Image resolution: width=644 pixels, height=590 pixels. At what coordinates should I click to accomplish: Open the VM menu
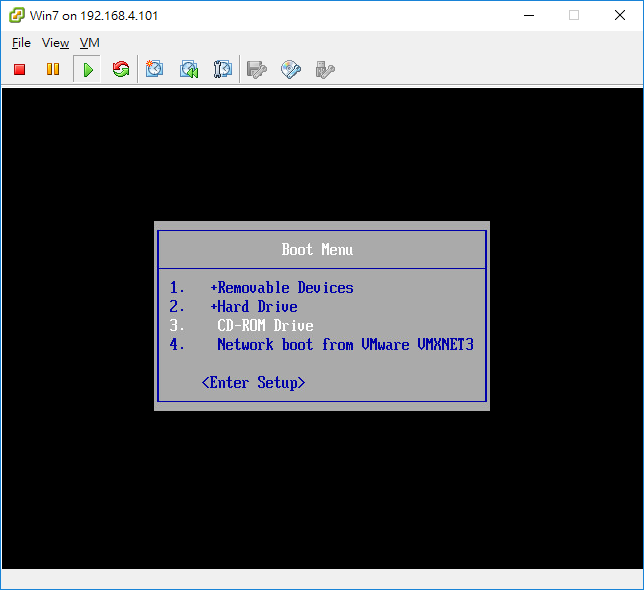coord(90,43)
